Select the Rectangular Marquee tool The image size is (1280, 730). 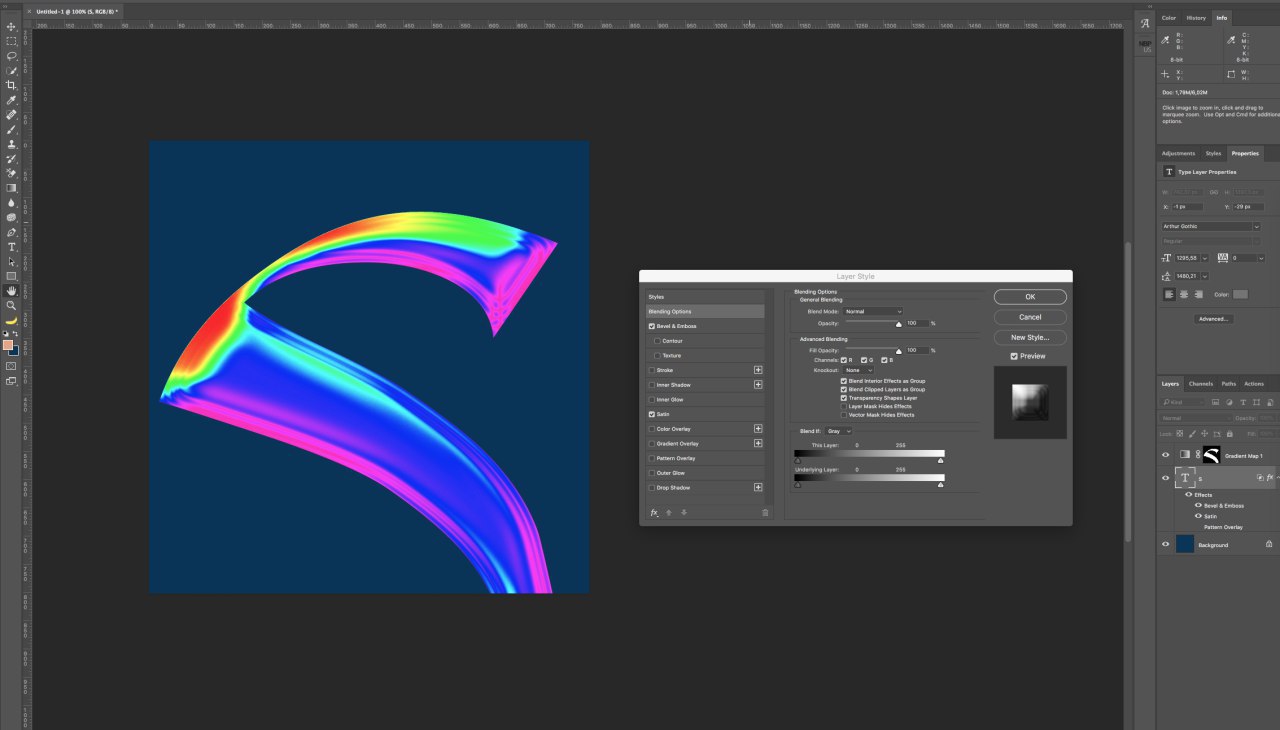(12, 41)
